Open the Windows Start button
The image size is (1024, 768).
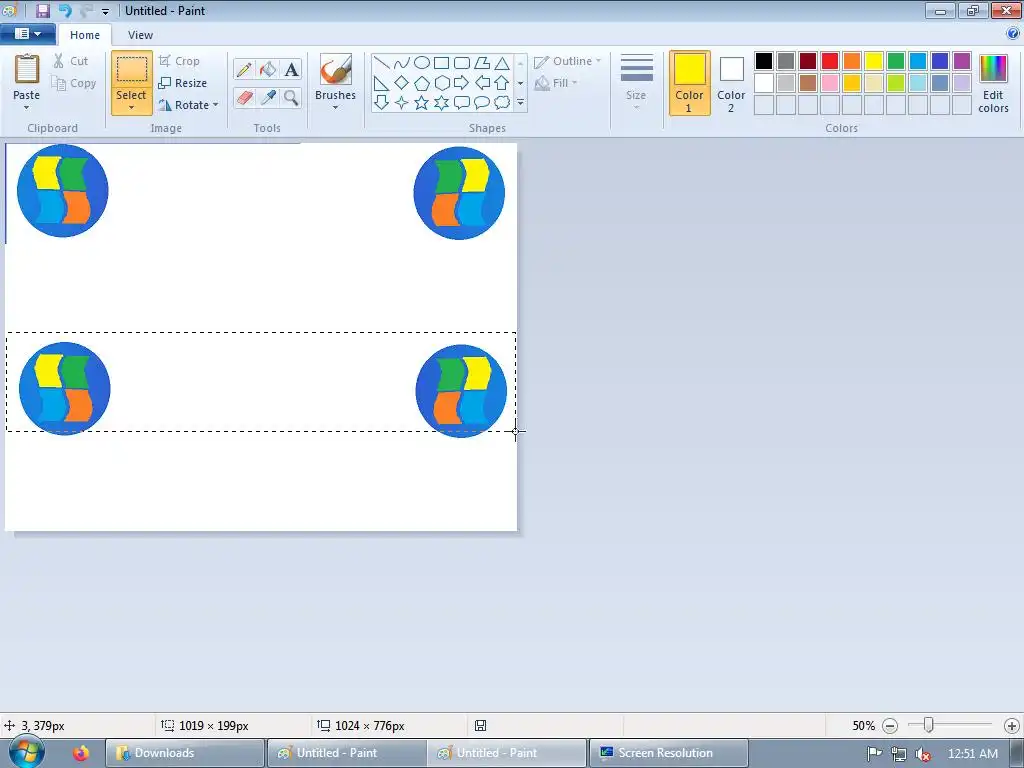tap(27, 752)
